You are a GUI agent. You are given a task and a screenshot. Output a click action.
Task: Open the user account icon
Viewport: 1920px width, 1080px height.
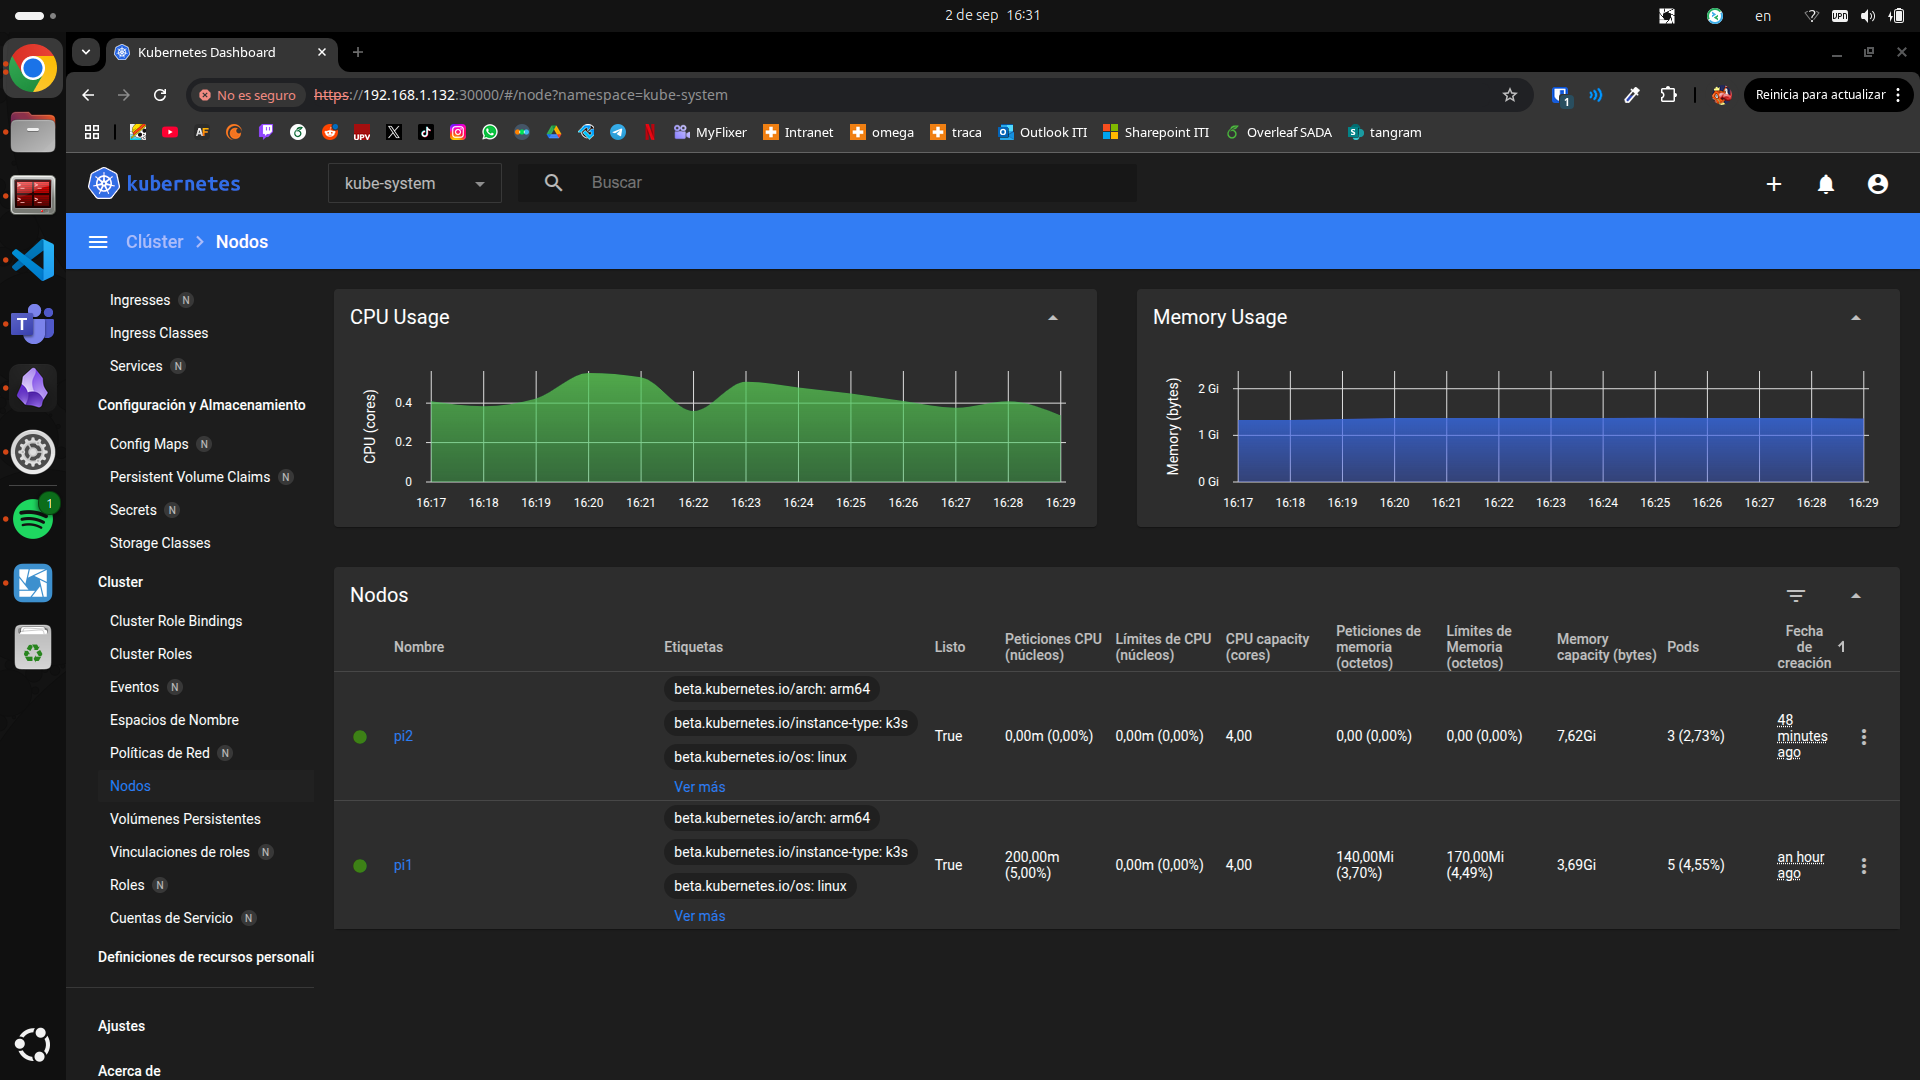pos(1878,184)
